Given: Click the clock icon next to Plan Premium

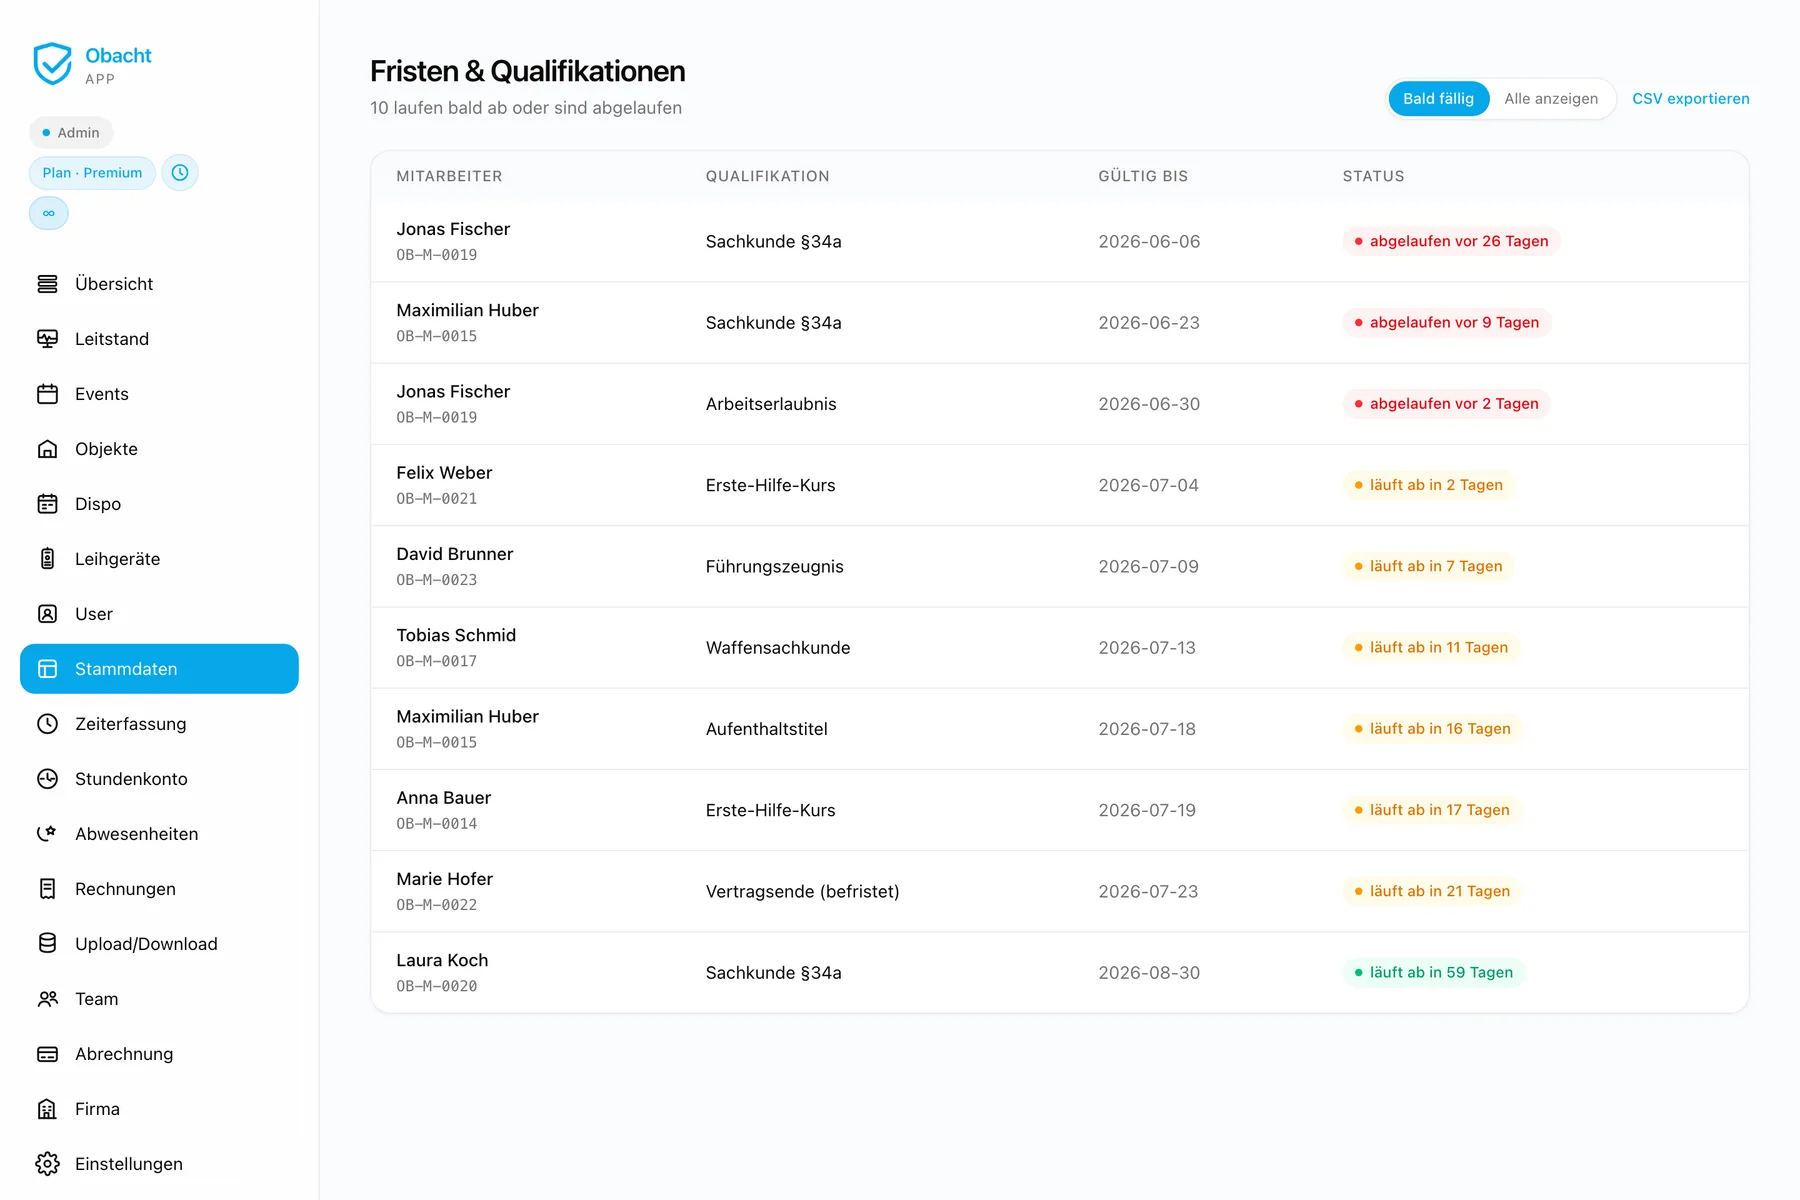Looking at the screenshot, I should [180, 173].
